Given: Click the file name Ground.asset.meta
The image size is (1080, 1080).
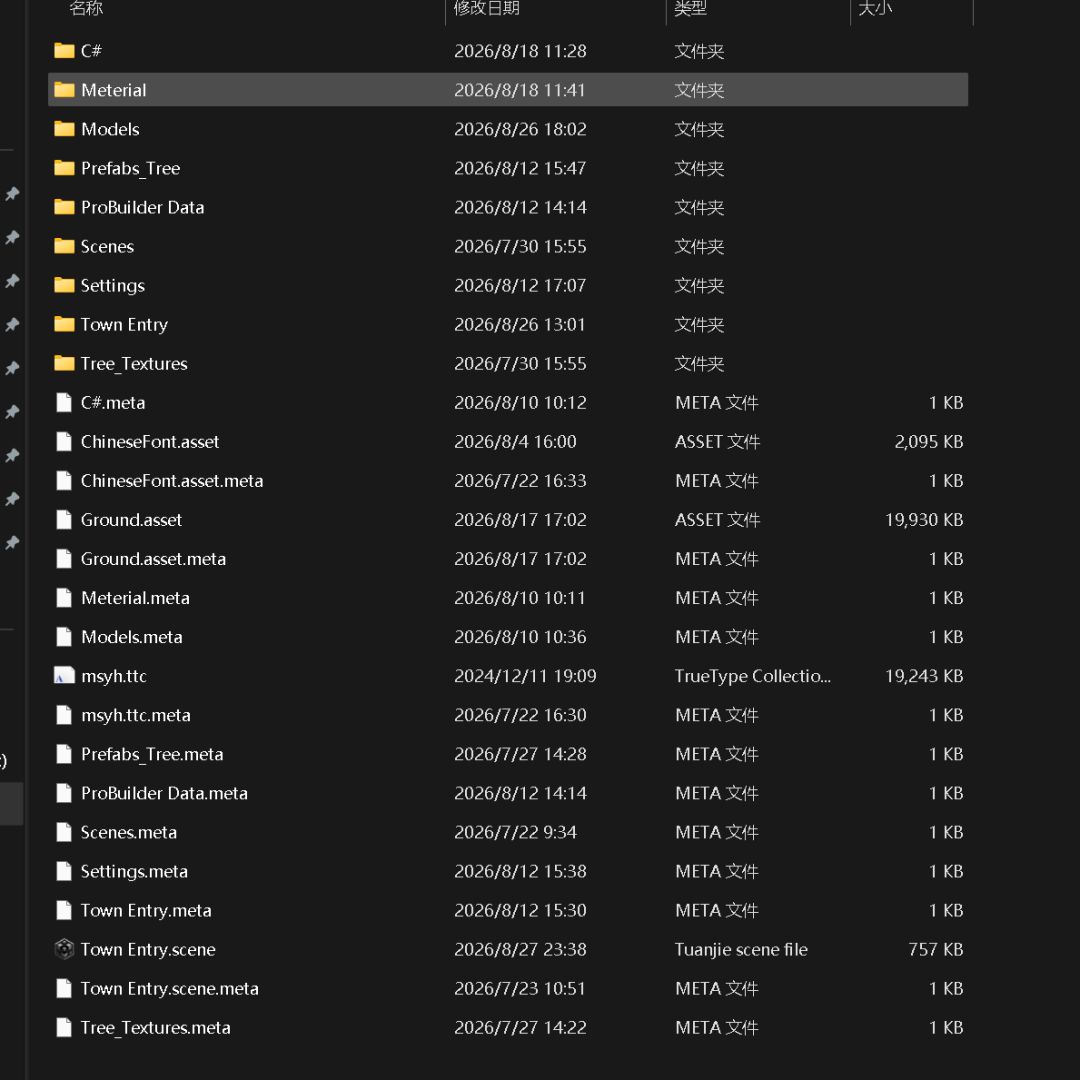Looking at the screenshot, I should tap(154, 559).
